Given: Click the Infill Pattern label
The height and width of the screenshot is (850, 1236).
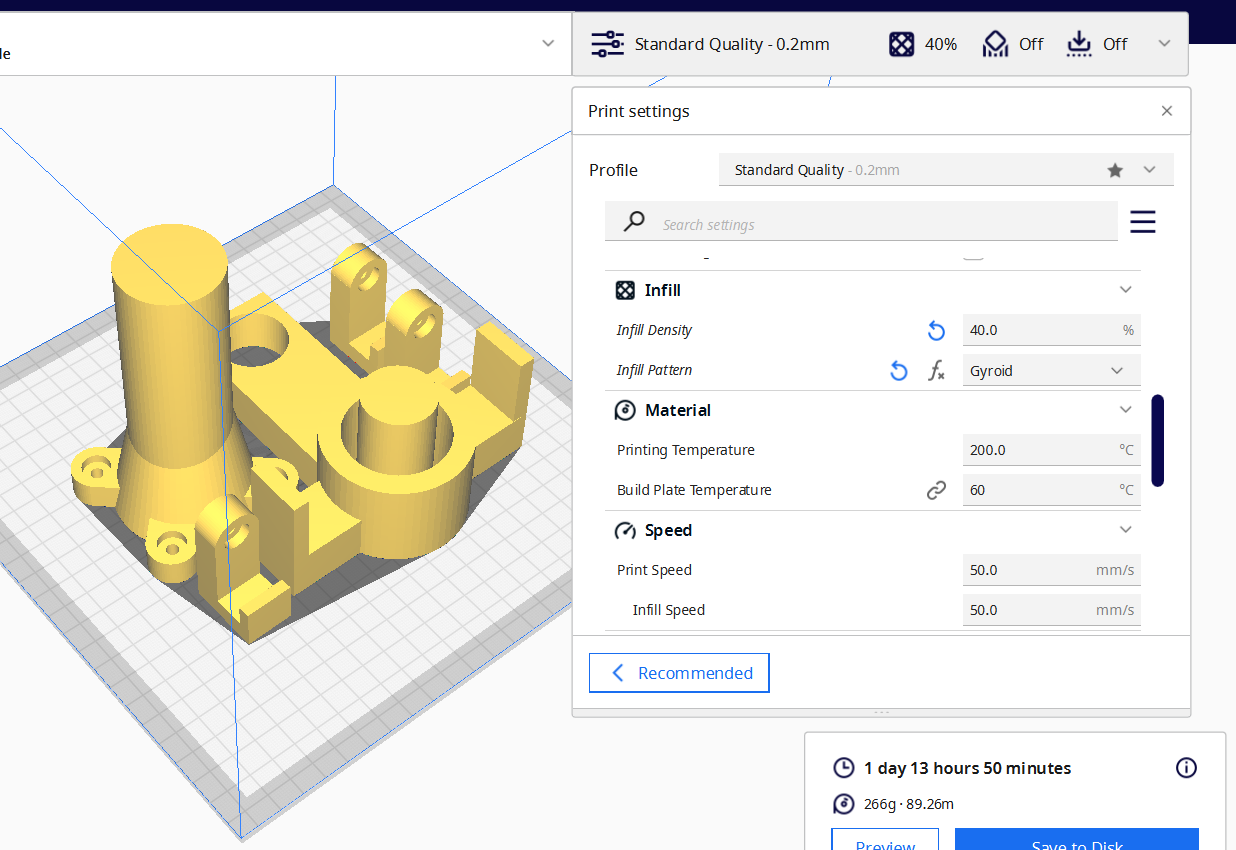Looking at the screenshot, I should click(x=654, y=370).
